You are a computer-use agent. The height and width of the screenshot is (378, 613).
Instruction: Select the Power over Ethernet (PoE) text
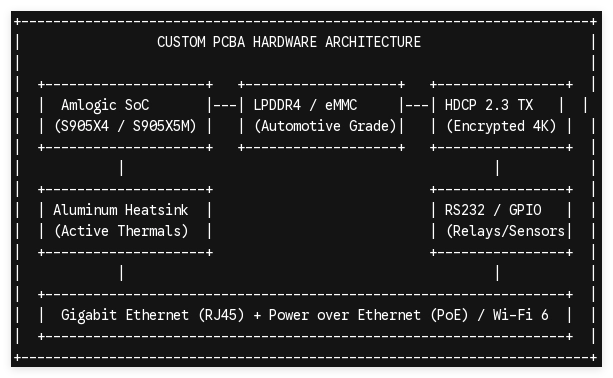click(368, 315)
